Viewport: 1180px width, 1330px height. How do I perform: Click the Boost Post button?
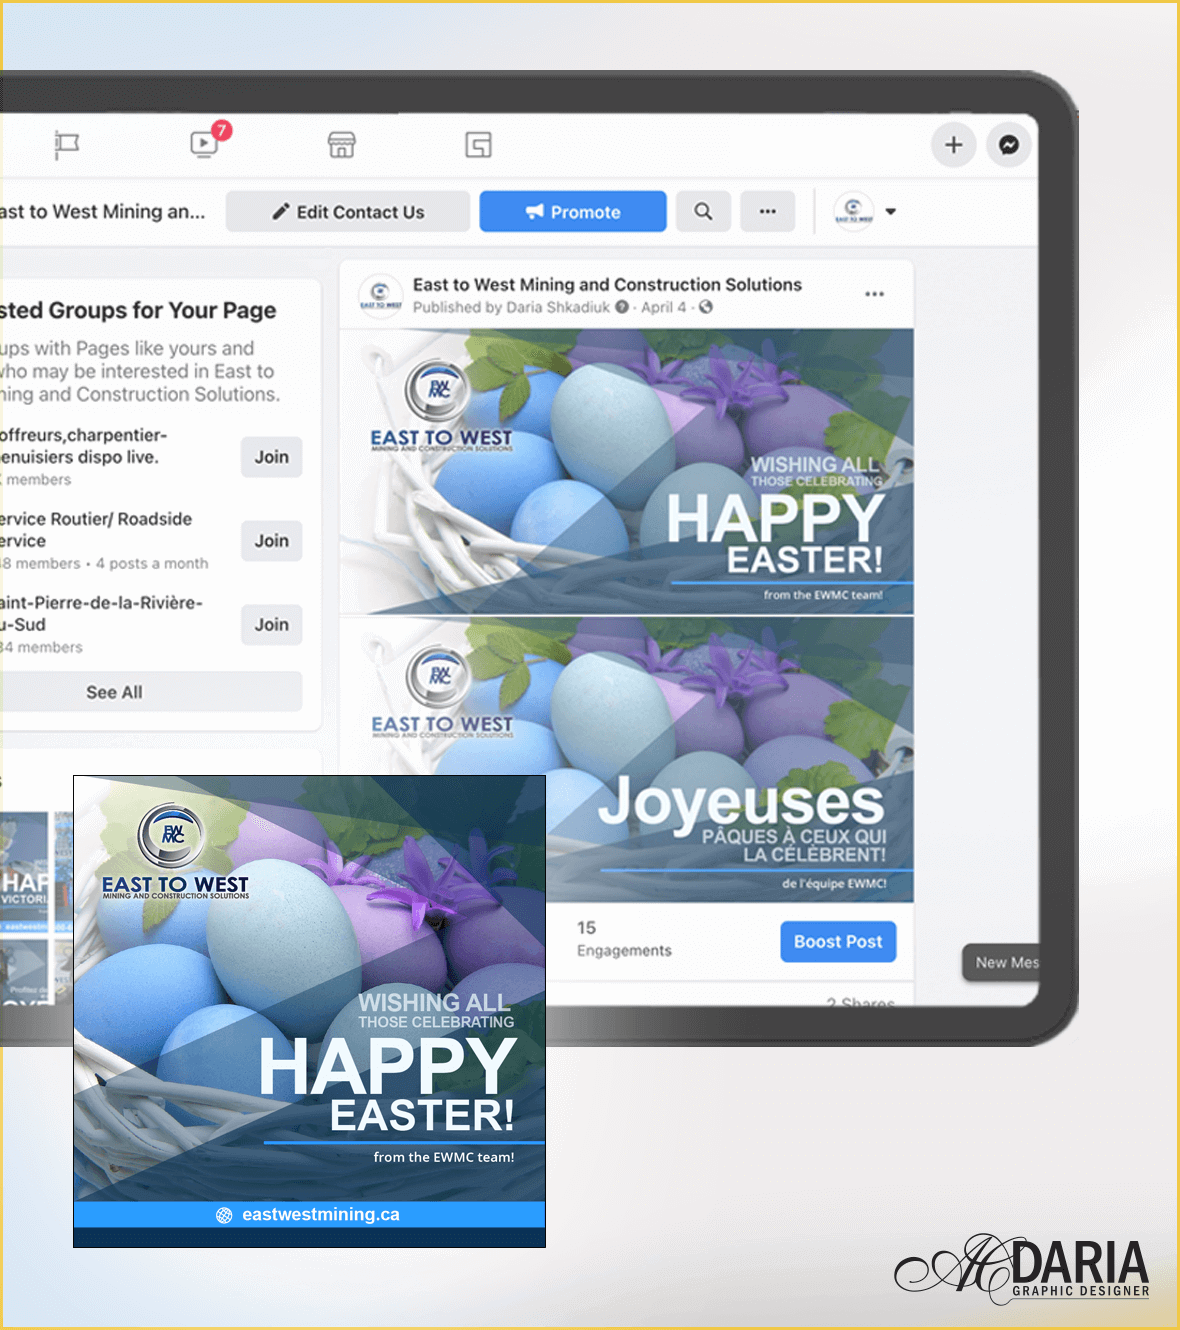coord(837,942)
